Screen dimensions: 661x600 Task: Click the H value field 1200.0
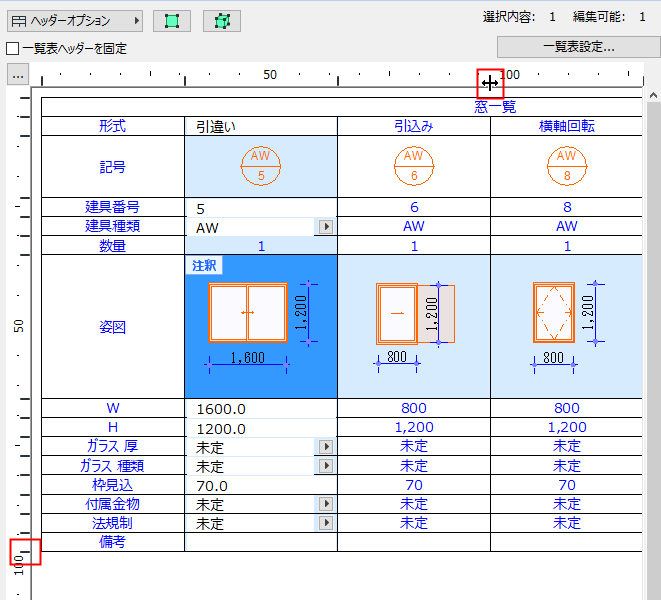(261, 428)
